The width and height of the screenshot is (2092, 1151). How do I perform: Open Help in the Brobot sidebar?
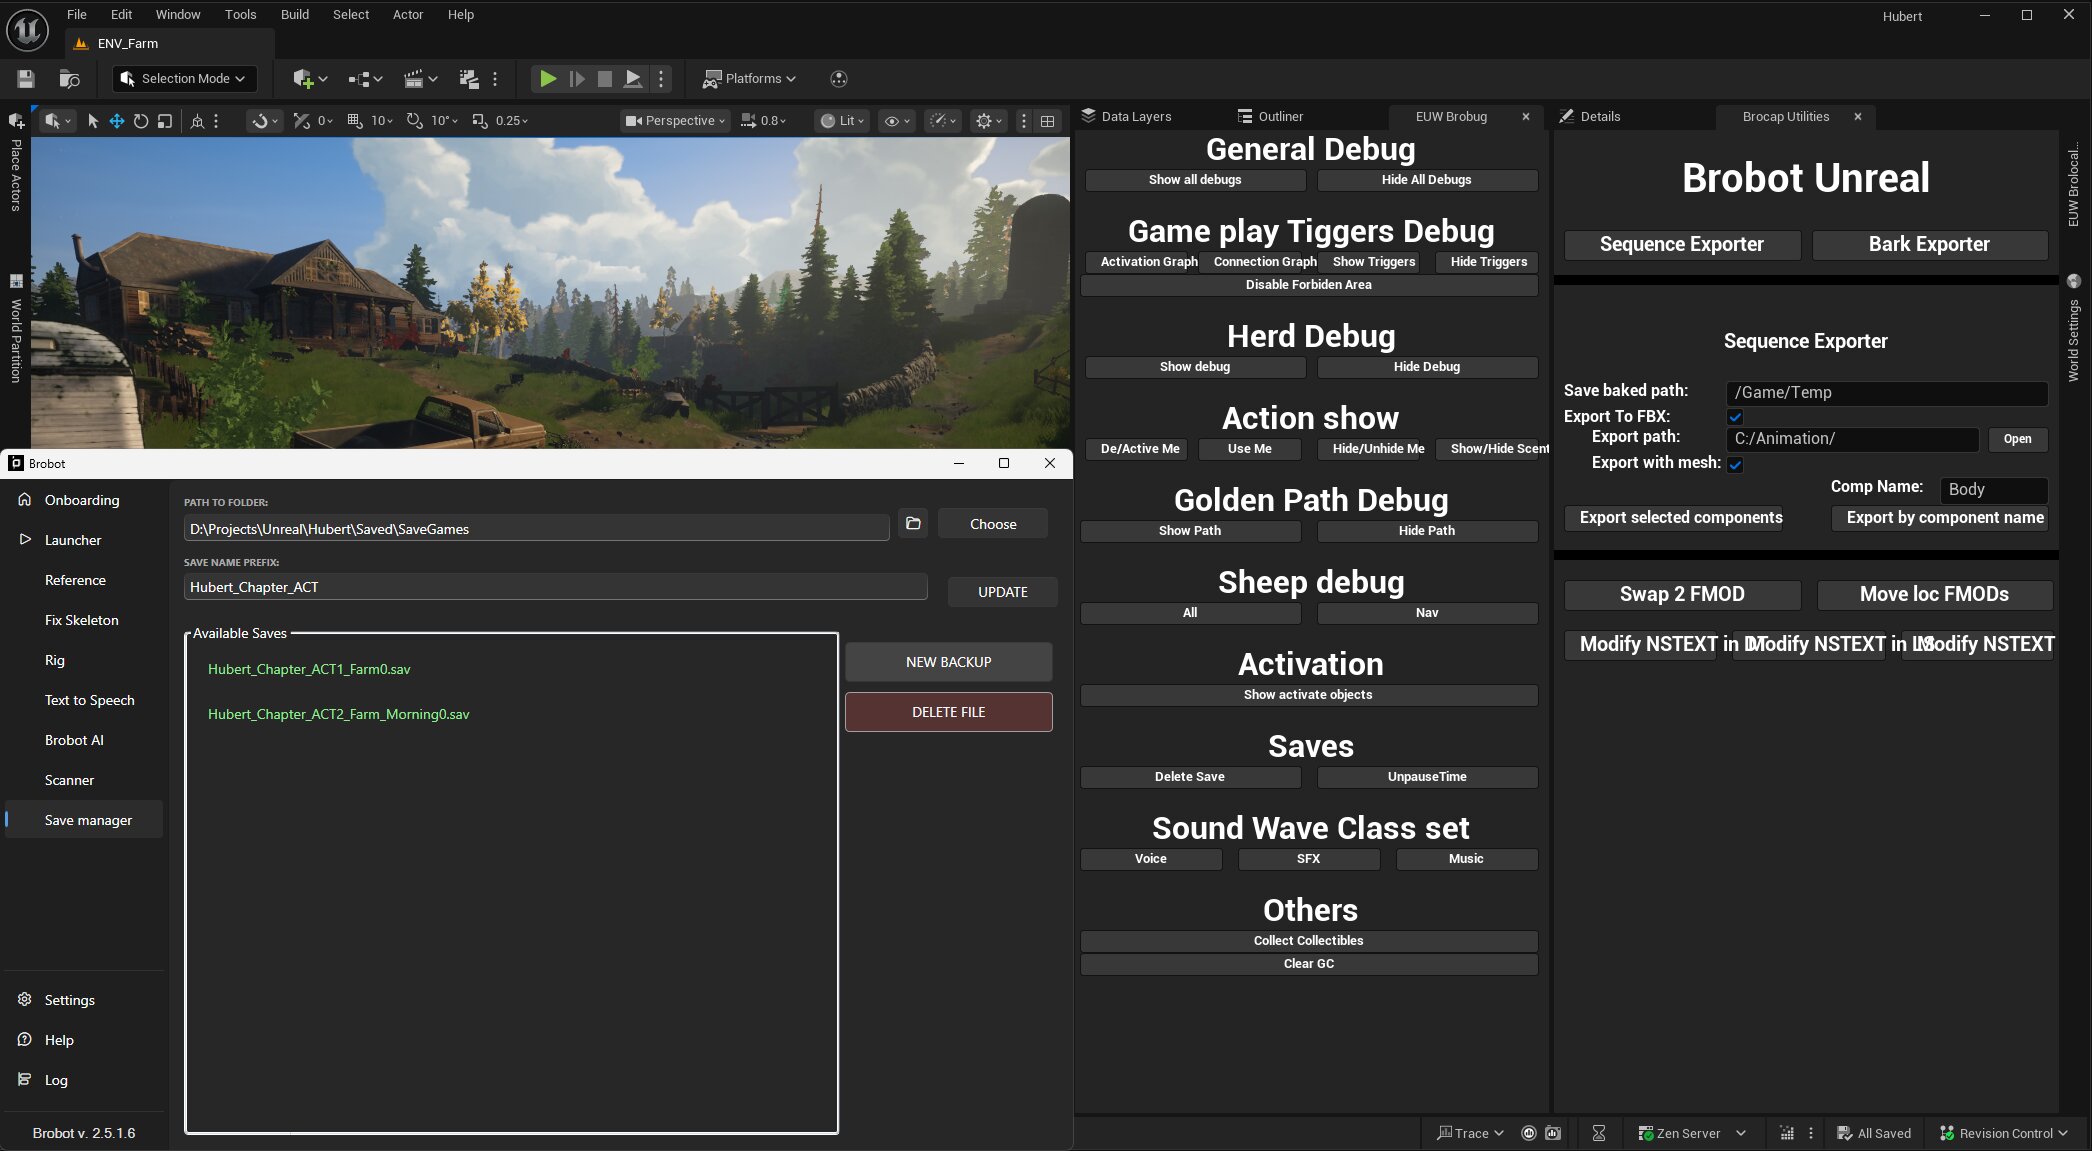83,1040
